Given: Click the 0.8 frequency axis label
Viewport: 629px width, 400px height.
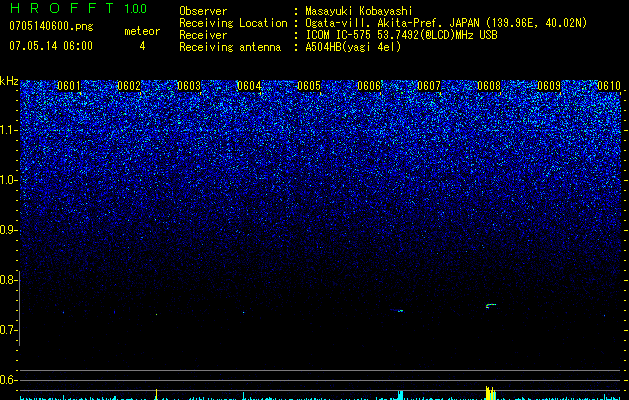Looking at the screenshot, I should click(x=9, y=280).
